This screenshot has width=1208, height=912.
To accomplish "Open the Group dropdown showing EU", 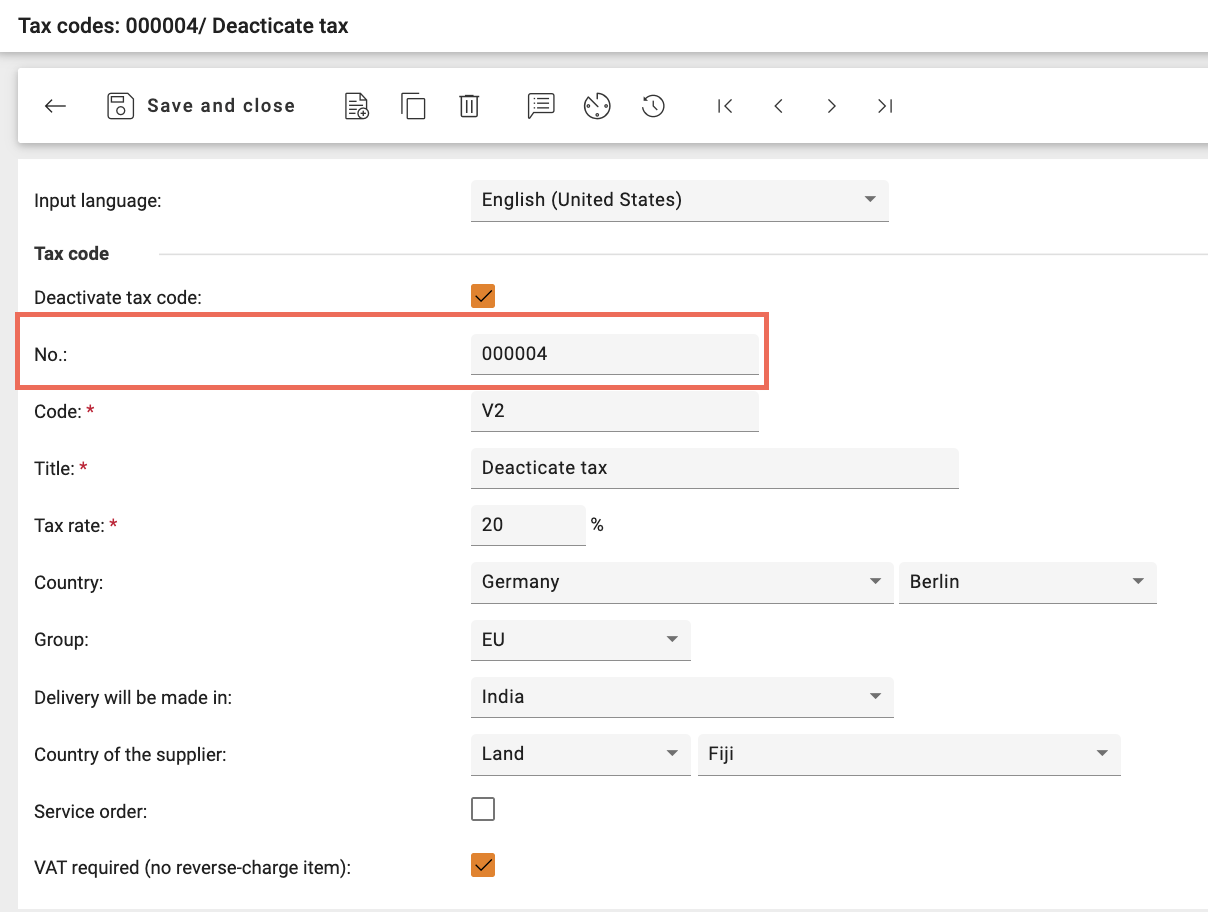I will 579,640.
